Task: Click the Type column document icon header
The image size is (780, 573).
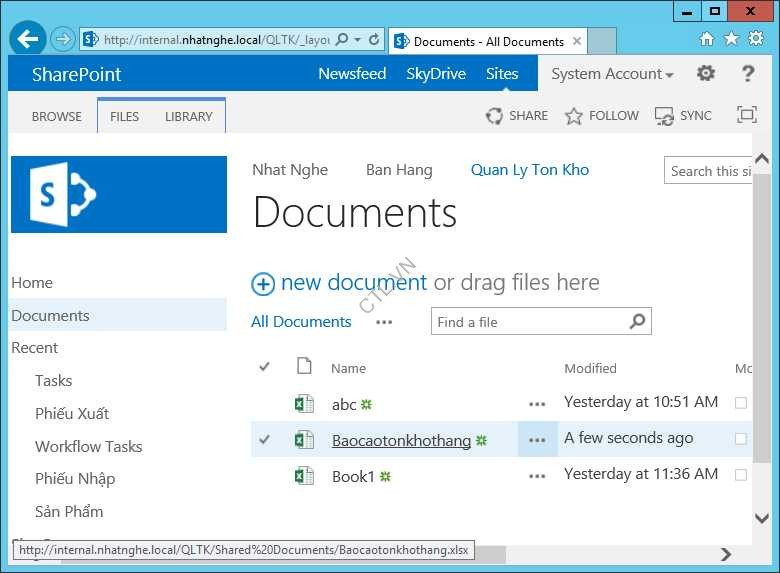Action: click(x=304, y=366)
